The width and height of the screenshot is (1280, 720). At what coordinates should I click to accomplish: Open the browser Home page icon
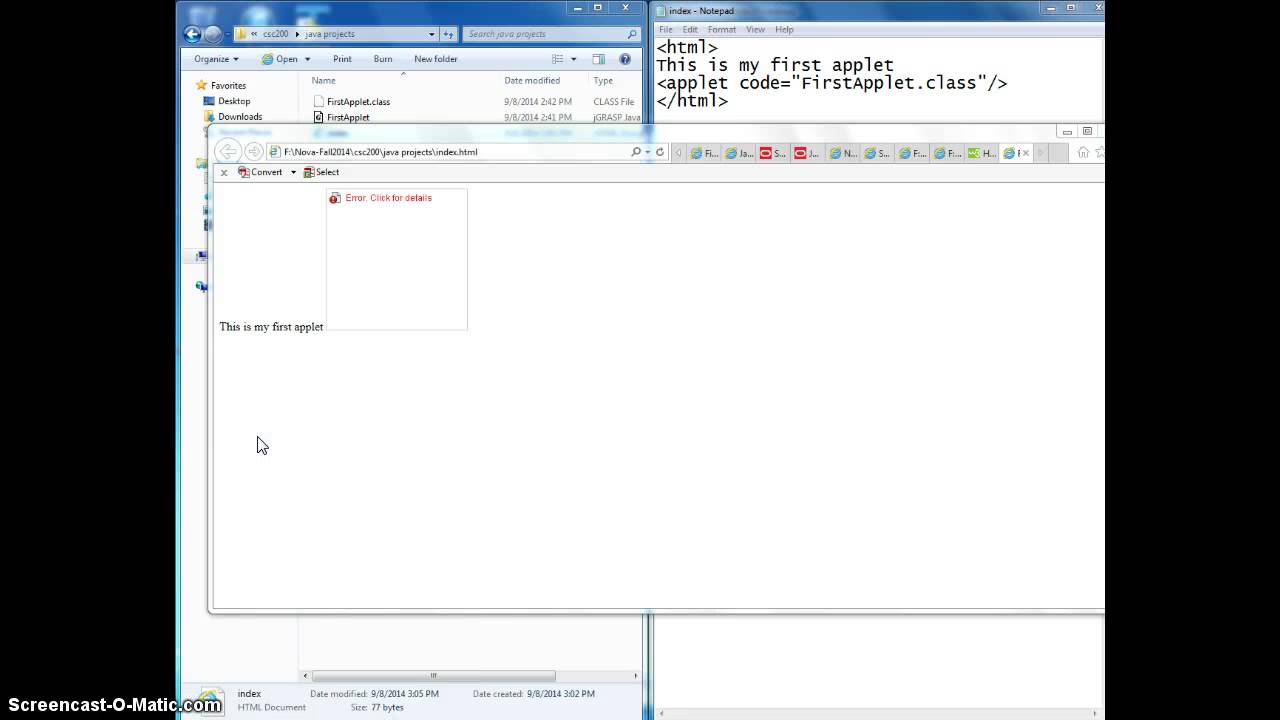point(1083,152)
